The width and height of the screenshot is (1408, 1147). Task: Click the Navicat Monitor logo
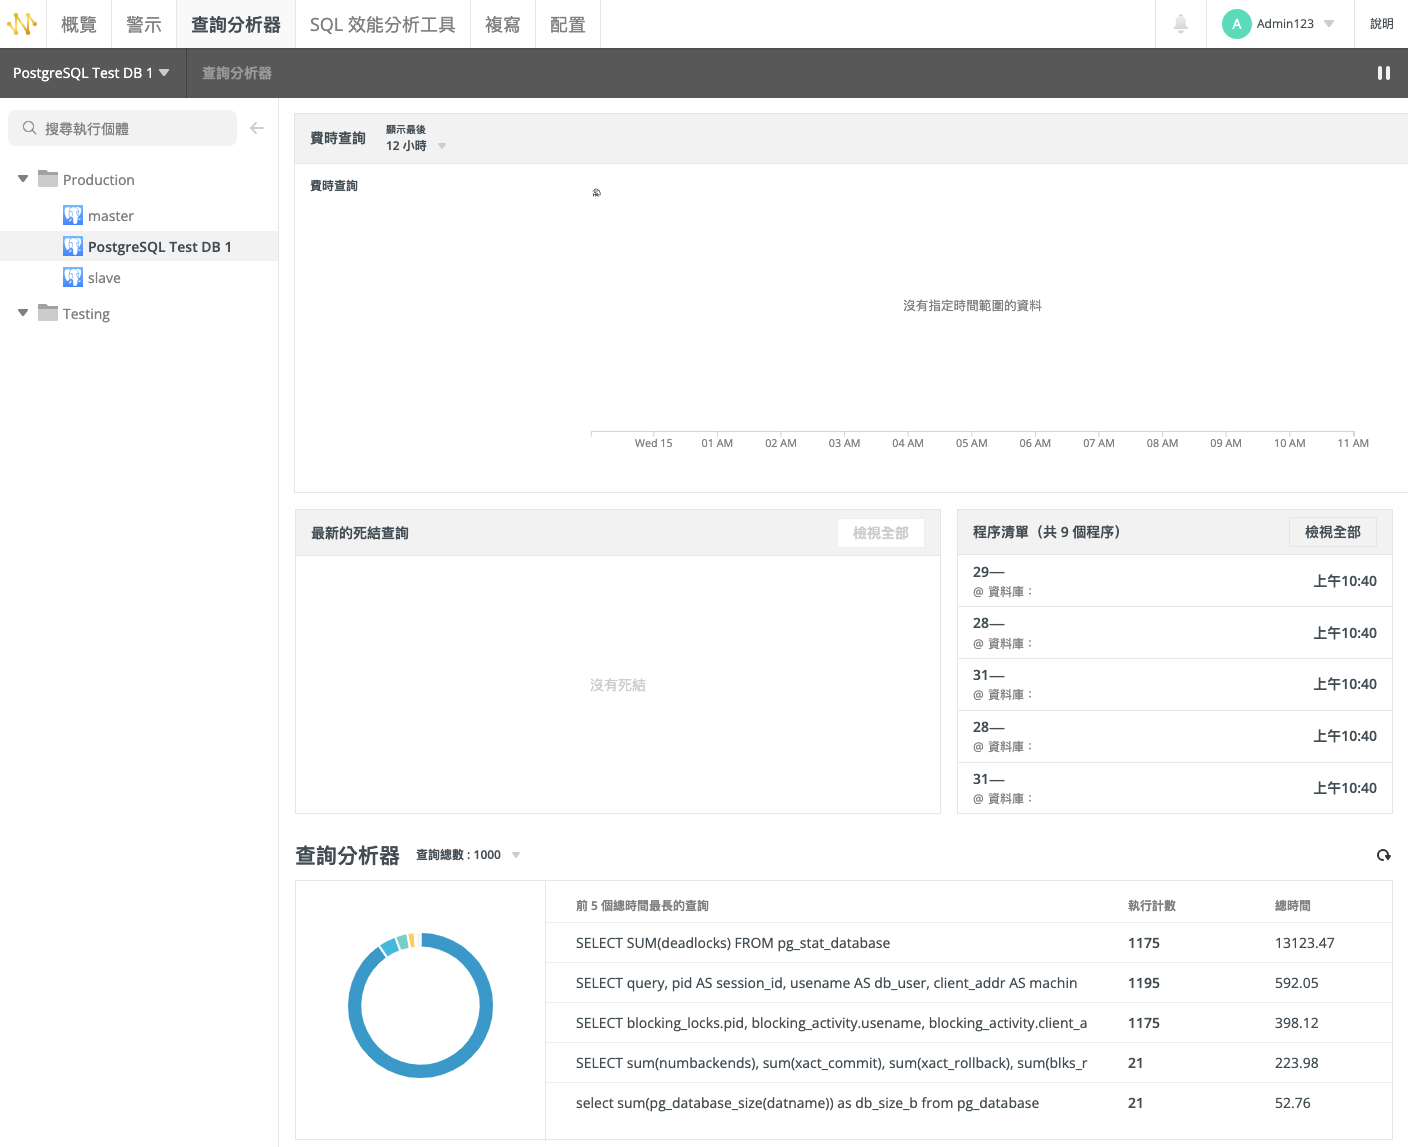coord(21,23)
